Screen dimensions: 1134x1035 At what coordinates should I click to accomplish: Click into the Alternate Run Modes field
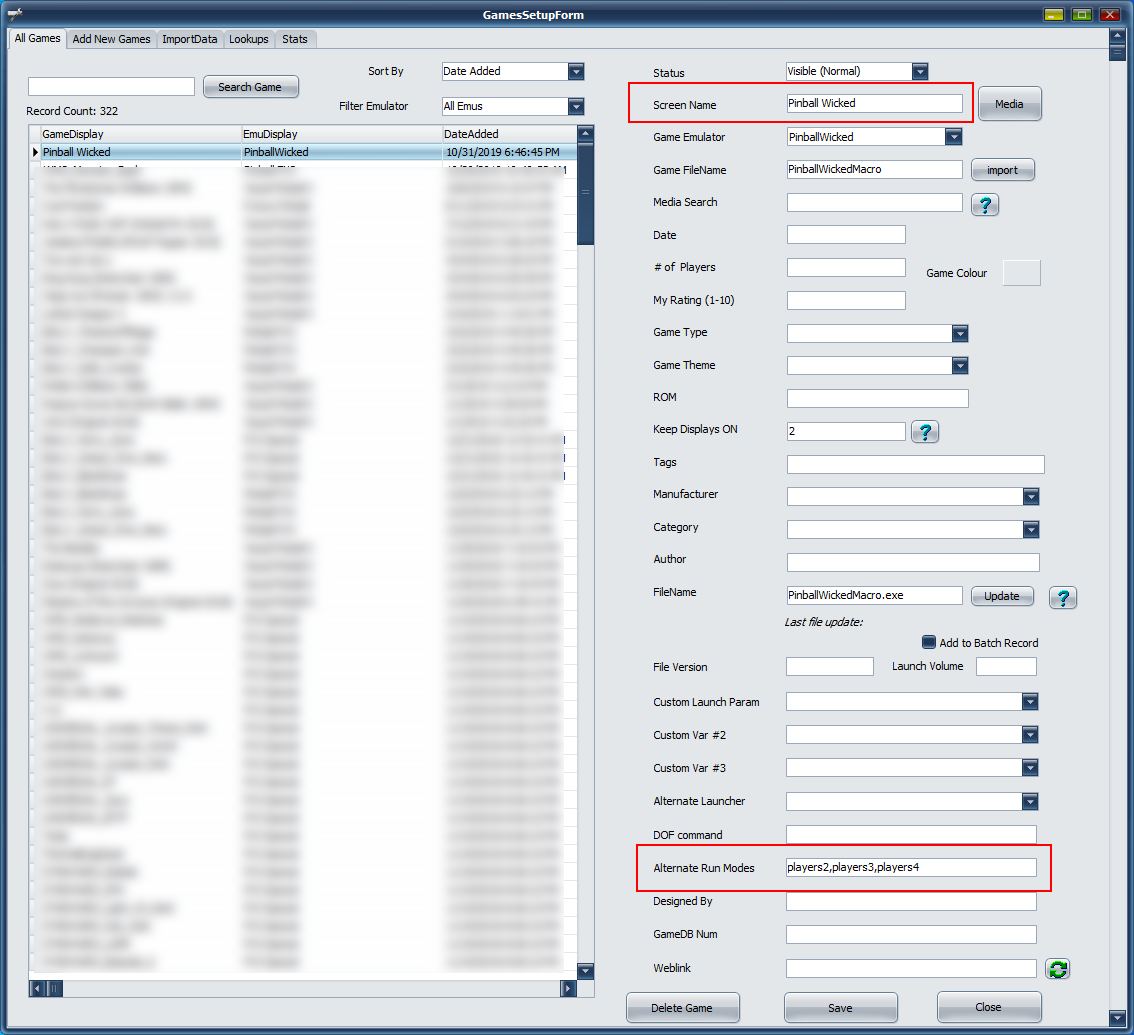coord(910,867)
